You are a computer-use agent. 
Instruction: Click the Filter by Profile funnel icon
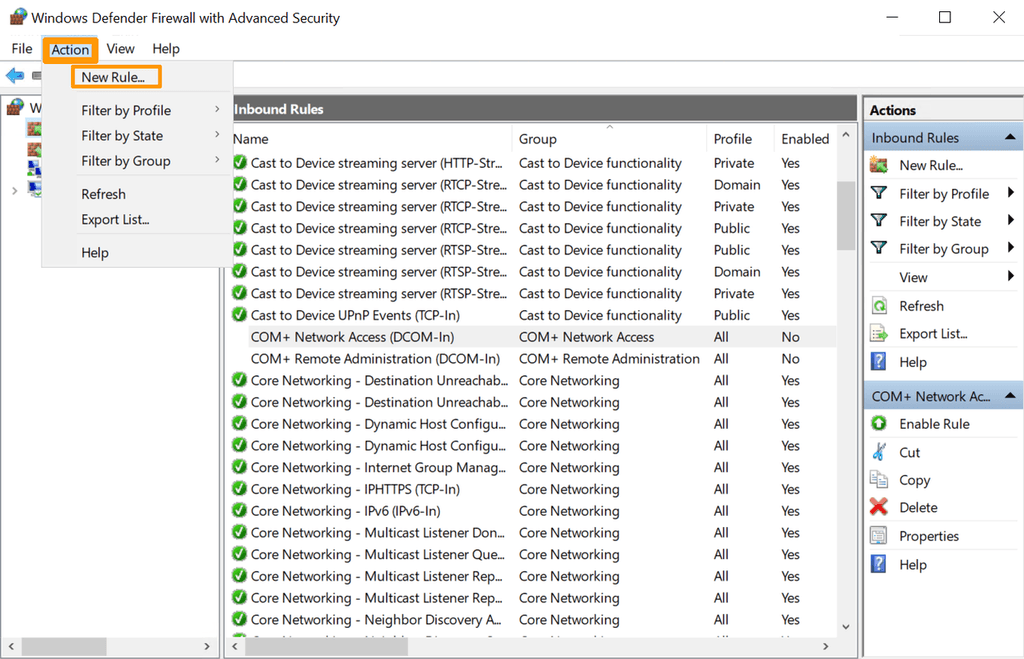878,193
